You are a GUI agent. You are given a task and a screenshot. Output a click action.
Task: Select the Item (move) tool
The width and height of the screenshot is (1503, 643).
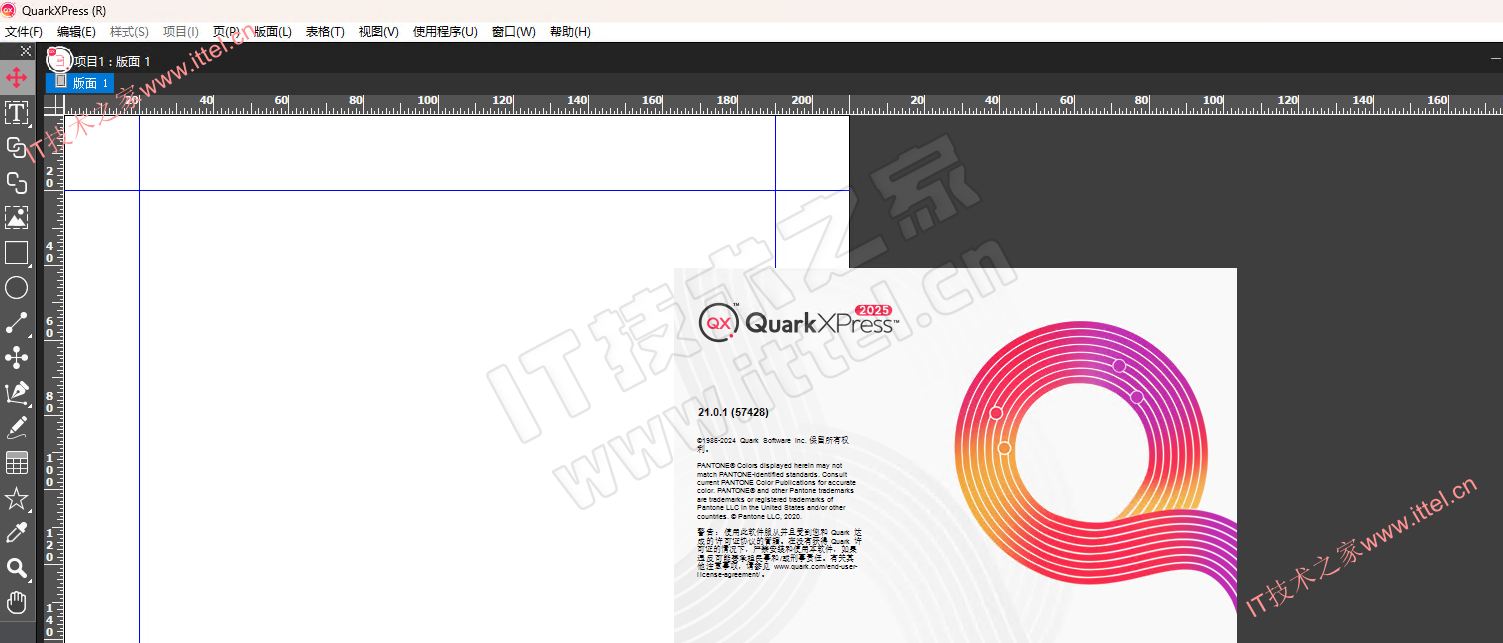coord(16,77)
